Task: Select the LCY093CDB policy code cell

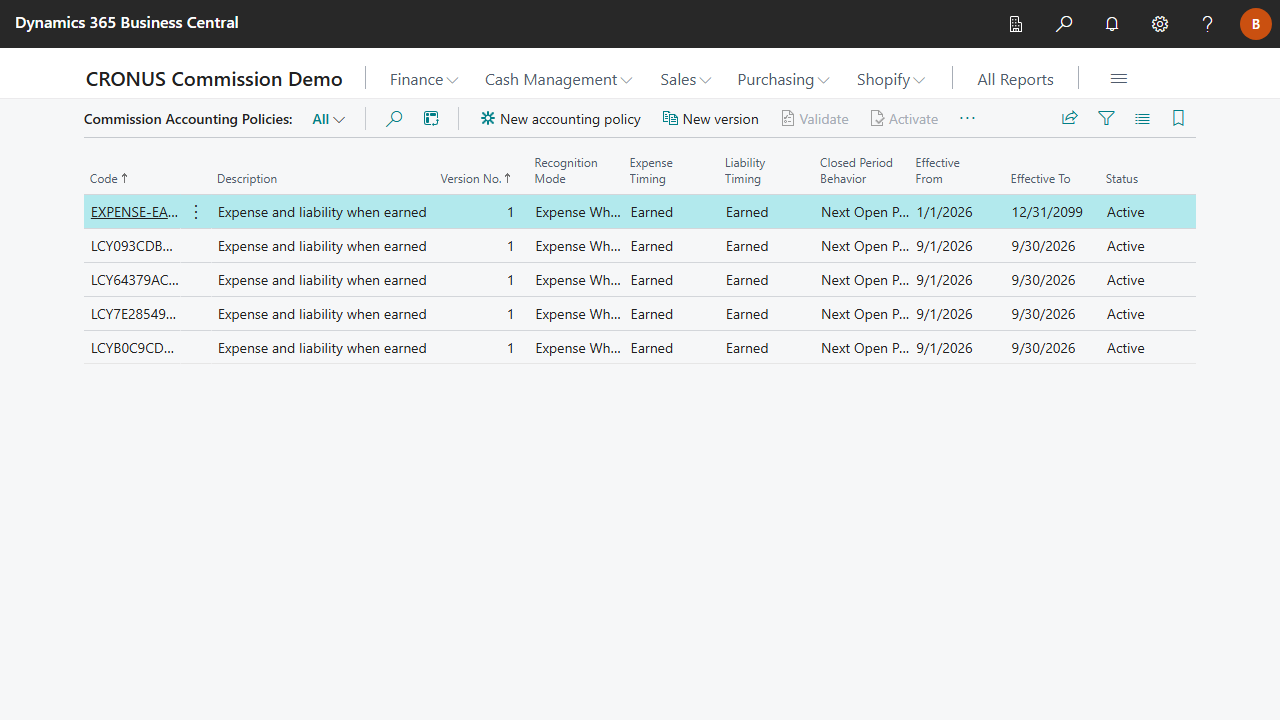Action: click(132, 246)
